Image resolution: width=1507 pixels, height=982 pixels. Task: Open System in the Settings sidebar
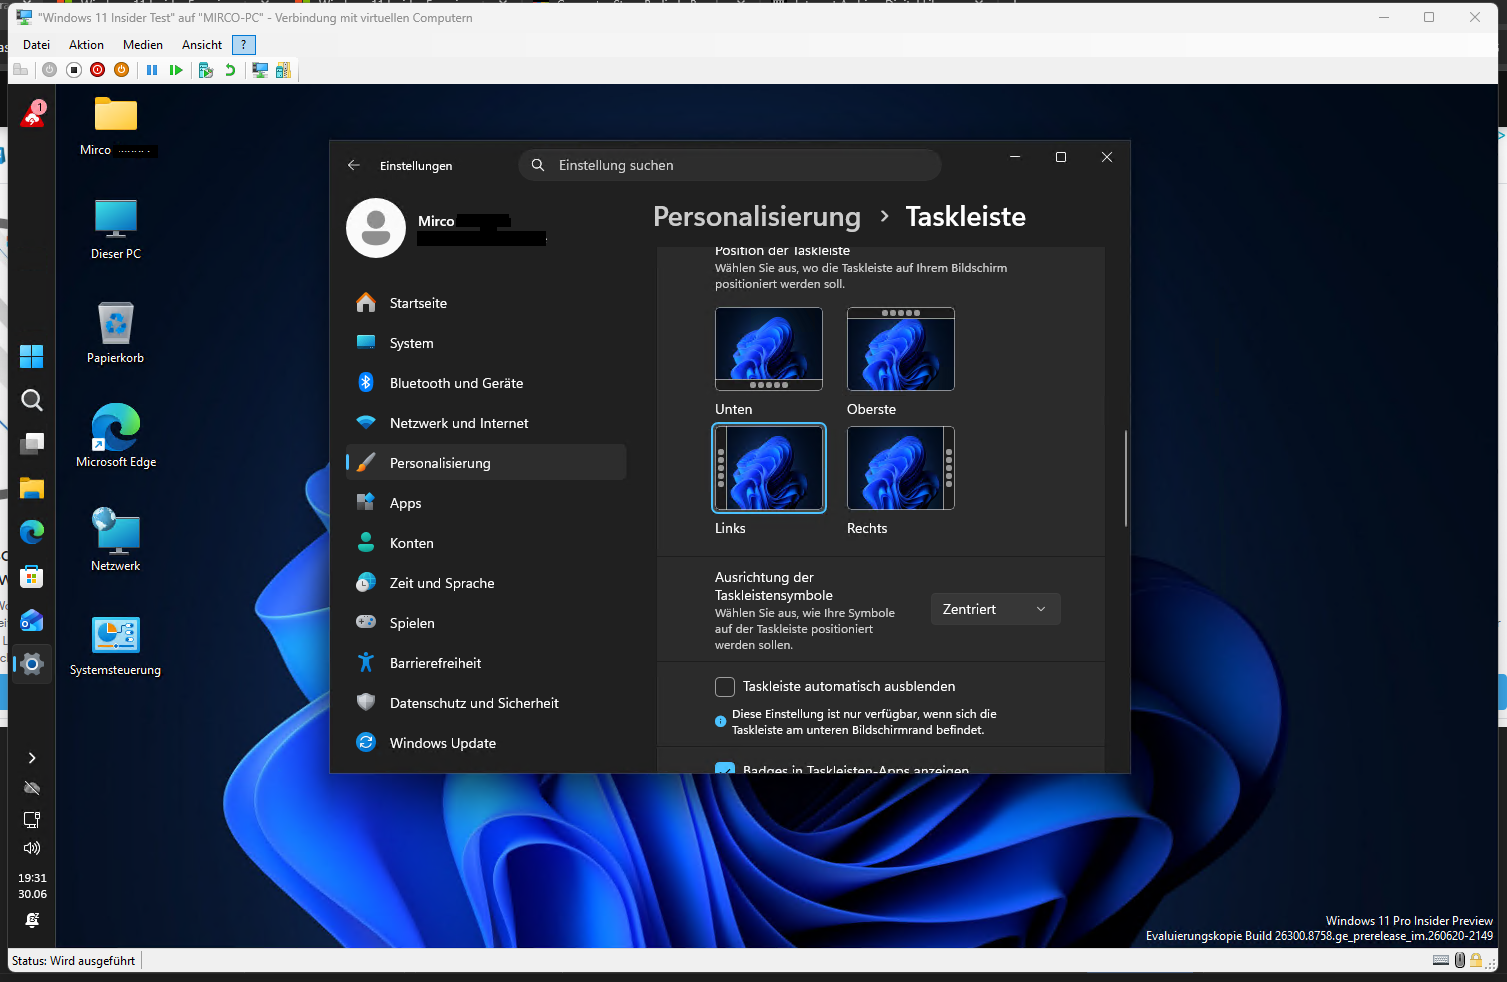pyautogui.click(x=486, y=343)
